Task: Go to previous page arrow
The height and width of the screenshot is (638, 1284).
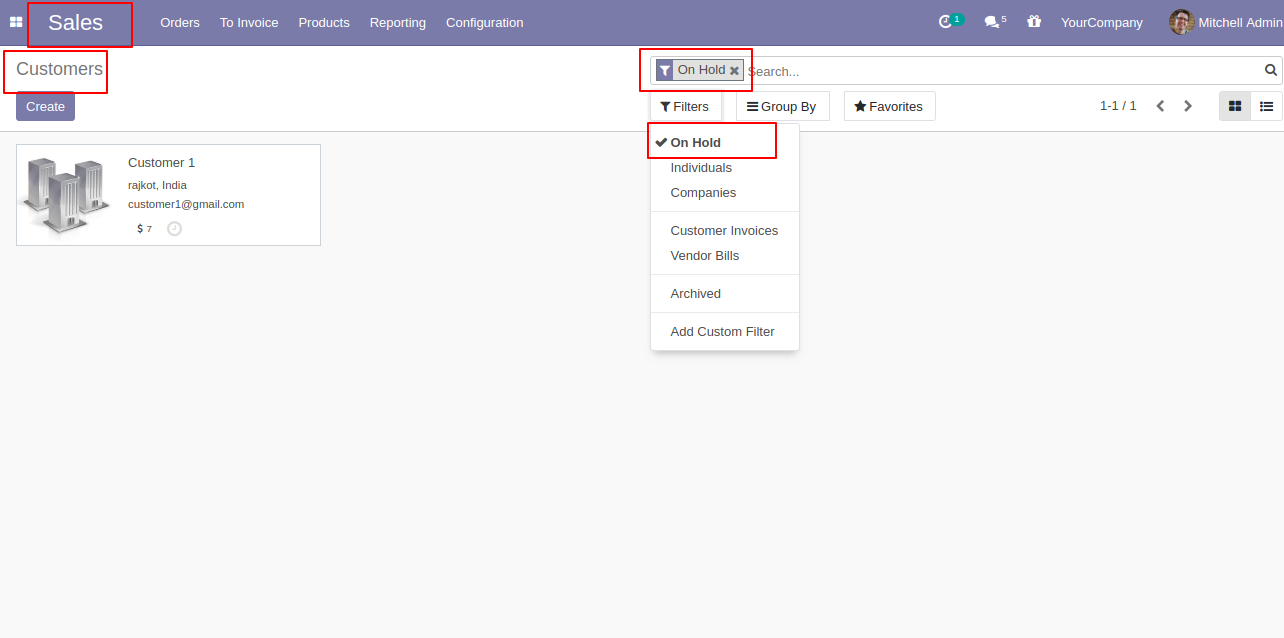Action: (x=1160, y=106)
